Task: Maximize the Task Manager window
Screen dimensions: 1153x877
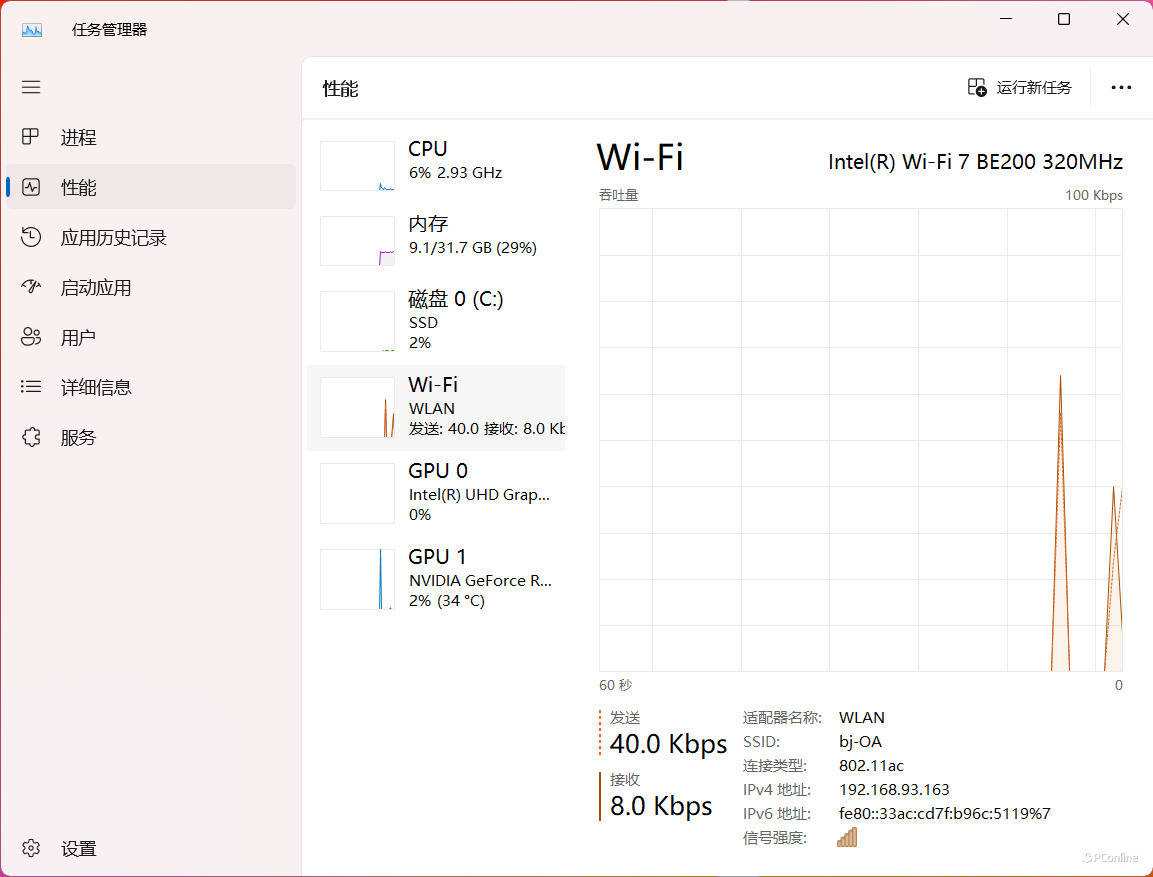Action: (1064, 19)
